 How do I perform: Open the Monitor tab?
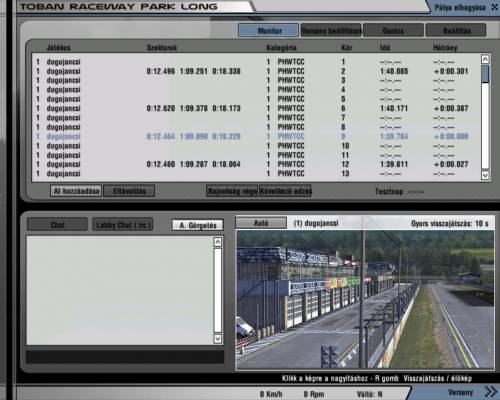(269, 30)
